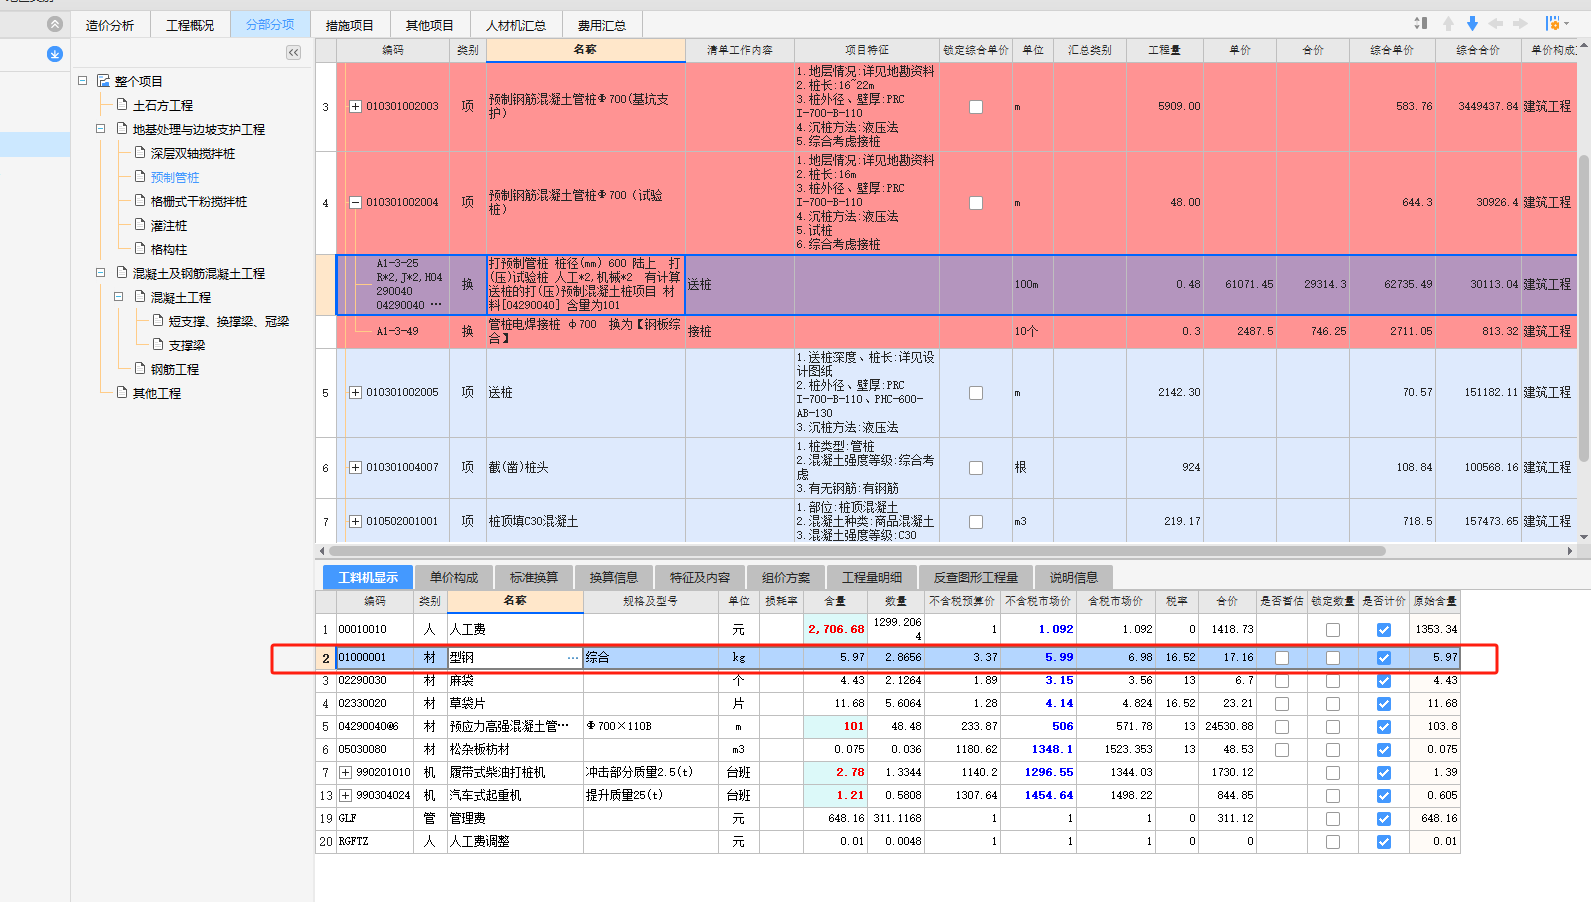Viewport: 1591px width, 902px height.
Task: Switch to 措施项目 tab
Action: 350,25
